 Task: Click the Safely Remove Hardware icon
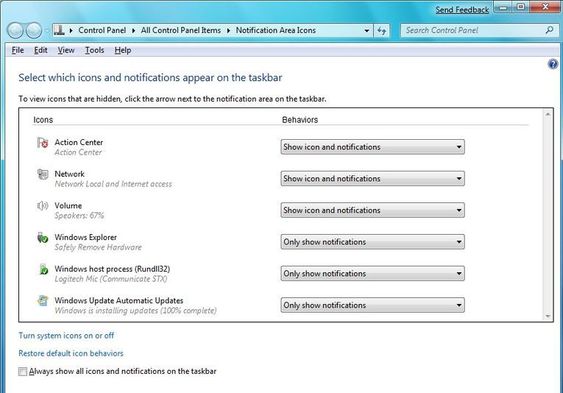pos(43,238)
